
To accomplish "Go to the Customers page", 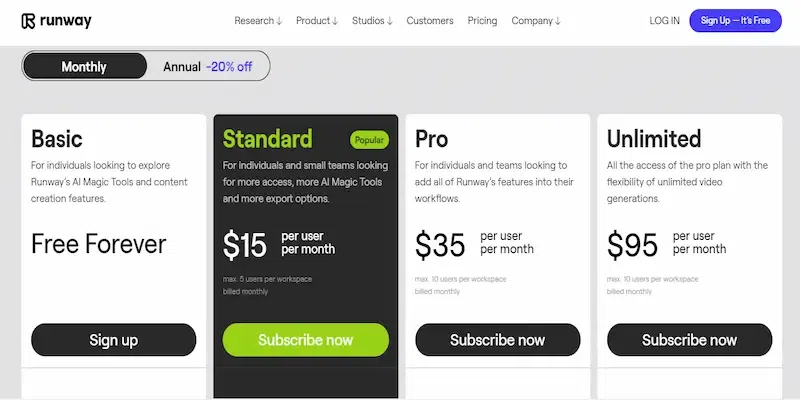I will 430,20.
